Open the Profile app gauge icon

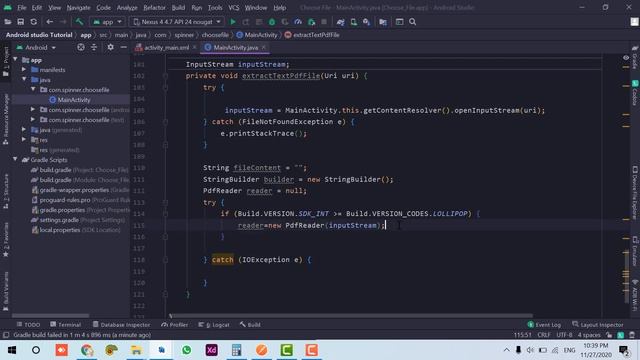pyautogui.click(x=298, y=22)
